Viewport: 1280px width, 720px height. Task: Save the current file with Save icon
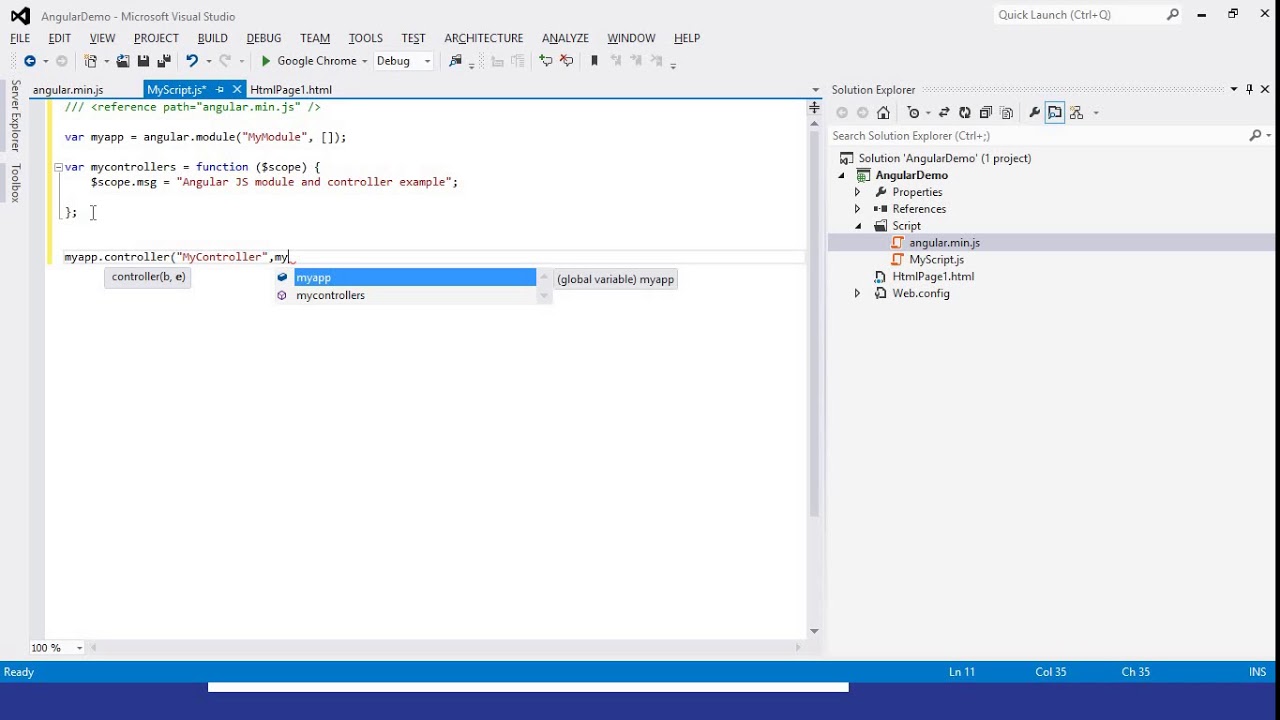(143, 61)
